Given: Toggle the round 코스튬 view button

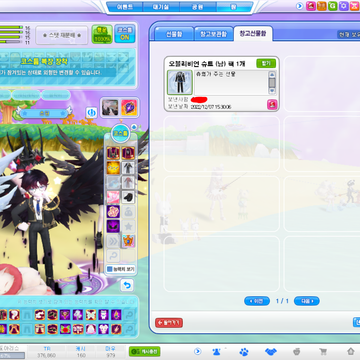Looking at the screenshot, I should coord(121,133).
